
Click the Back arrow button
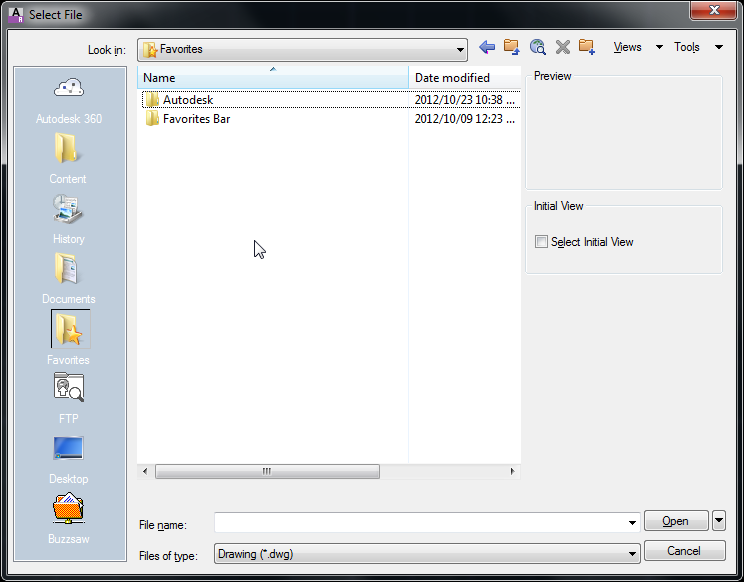(x=487, y=47)
